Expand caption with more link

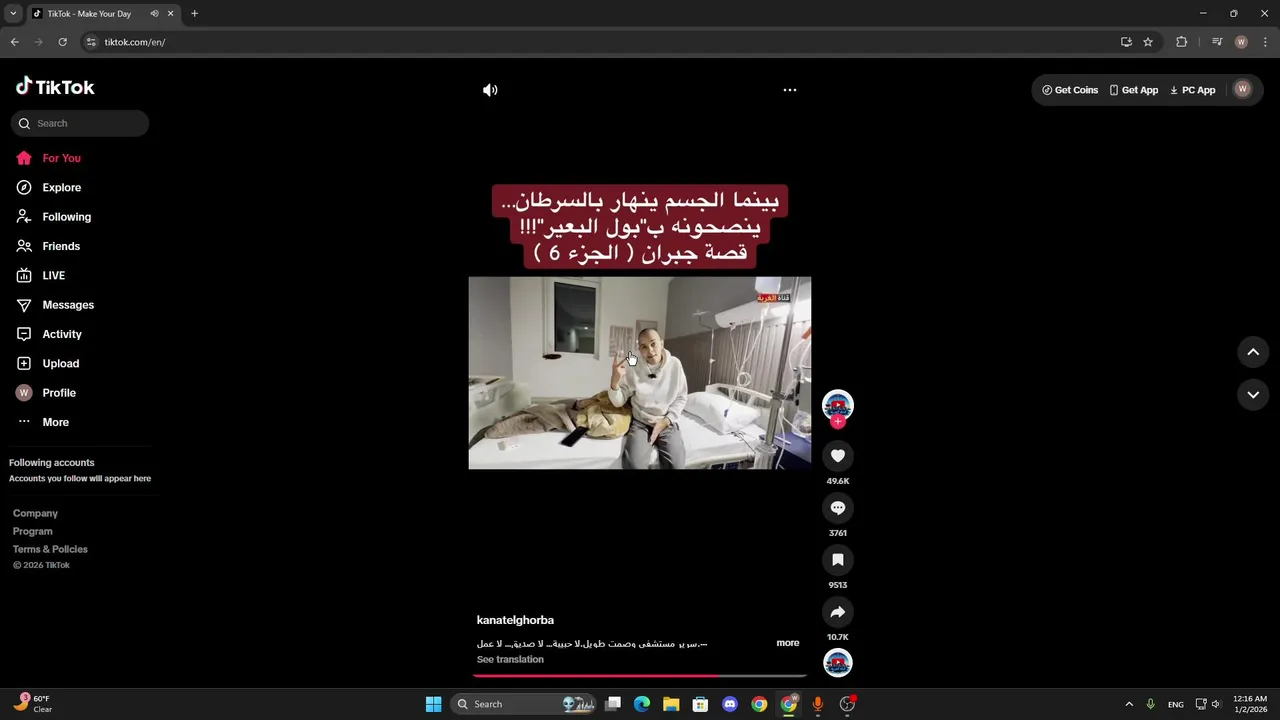point(788,643)
